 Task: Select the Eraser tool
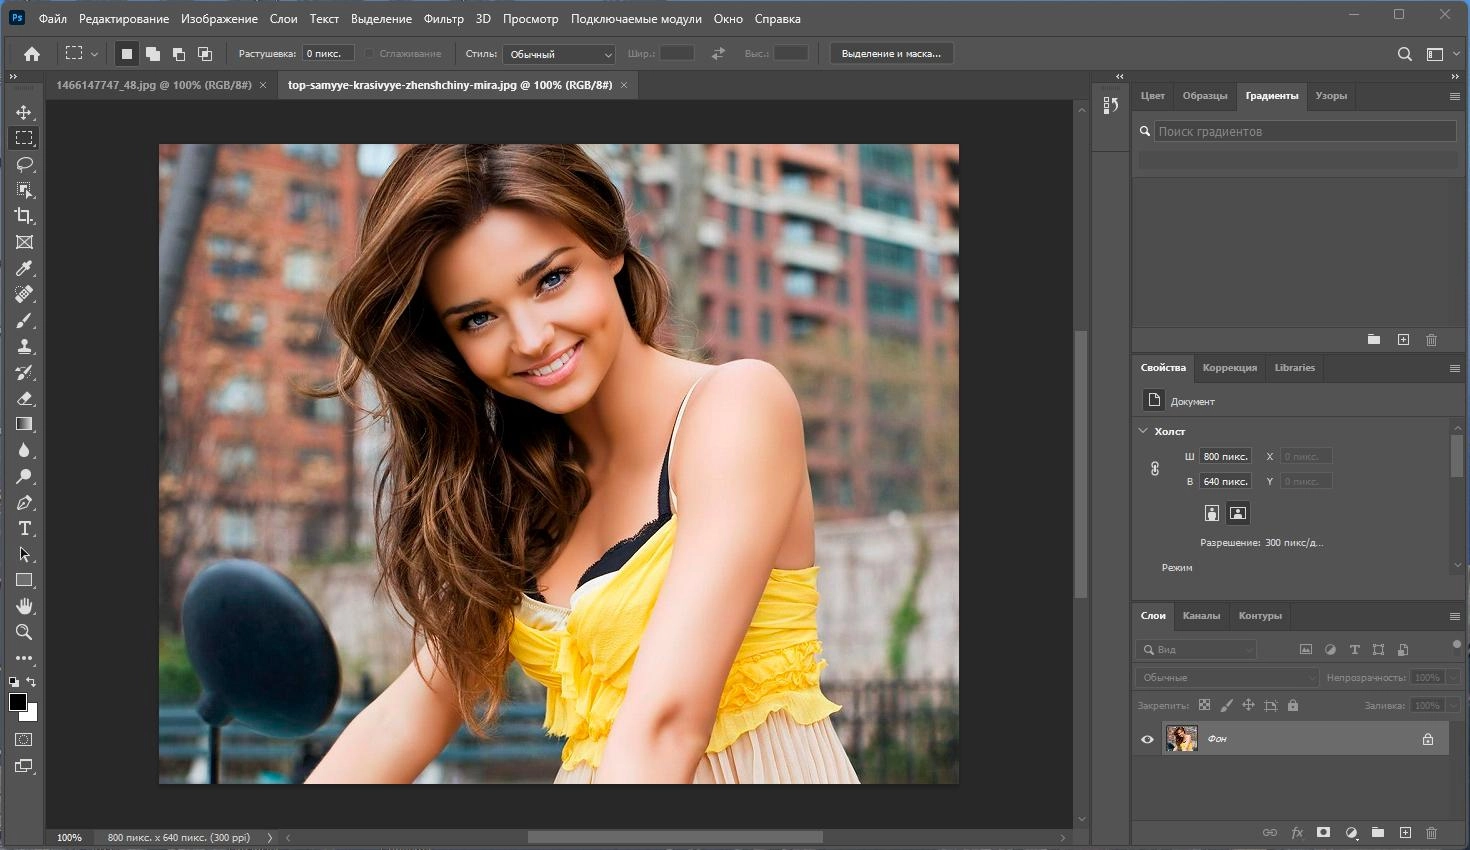click(24, 398)
